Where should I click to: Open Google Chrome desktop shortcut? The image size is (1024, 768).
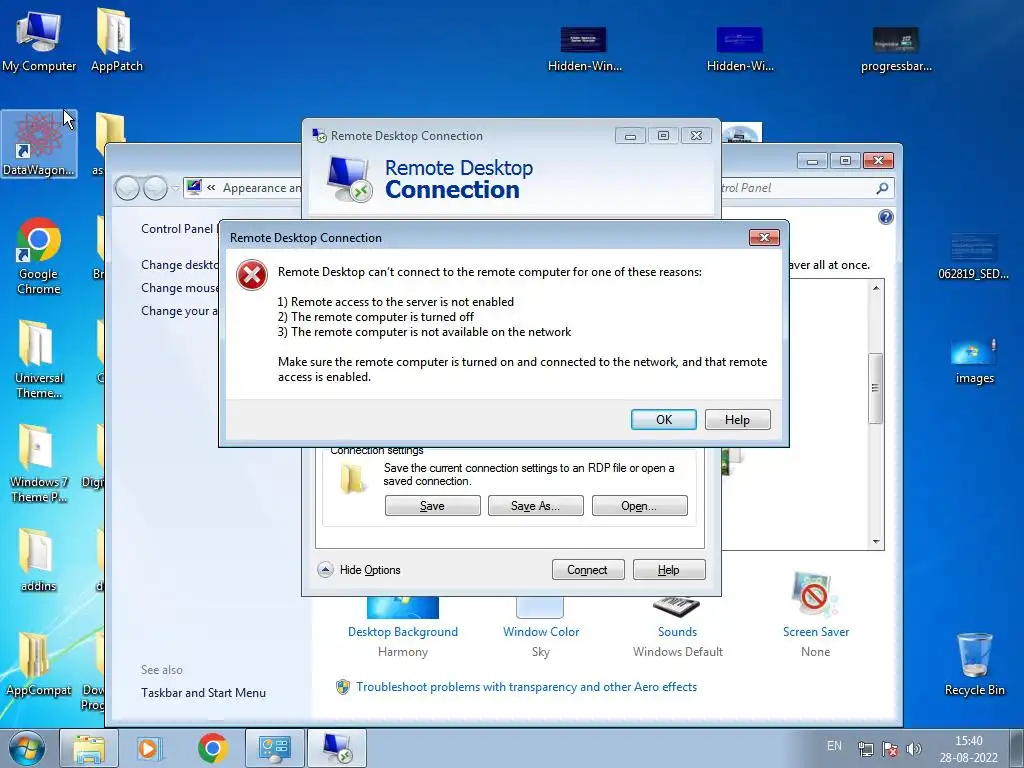[39, 256]
